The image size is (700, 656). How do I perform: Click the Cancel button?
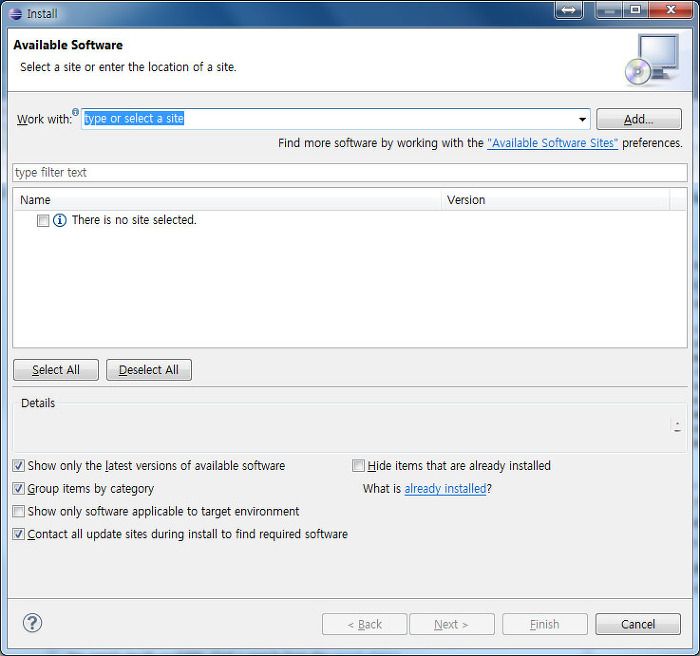[x=638, y=624]
